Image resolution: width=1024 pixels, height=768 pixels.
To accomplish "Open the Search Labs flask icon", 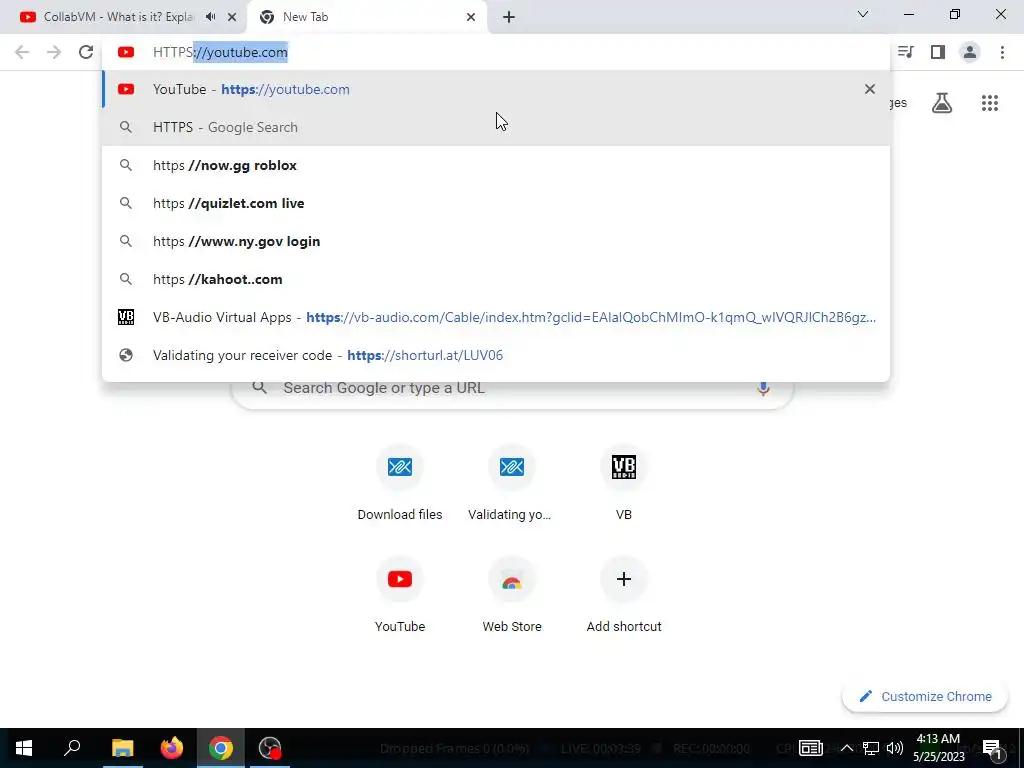I will click(x=942, y=103).
